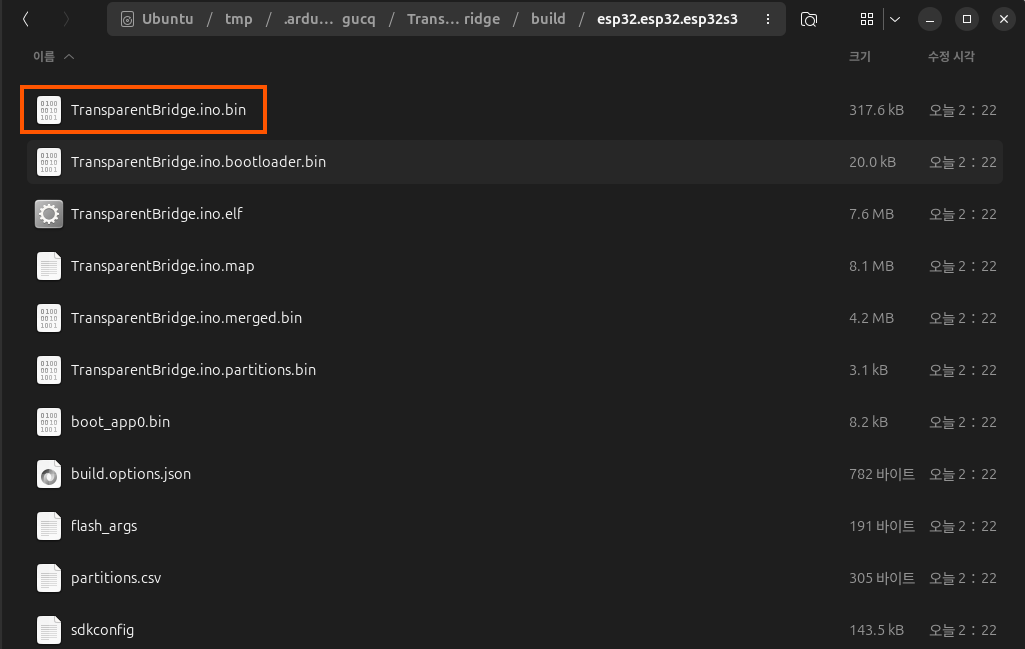
Task: Select file name TransparentBridge.ino.bin
Action: (158, 110)
